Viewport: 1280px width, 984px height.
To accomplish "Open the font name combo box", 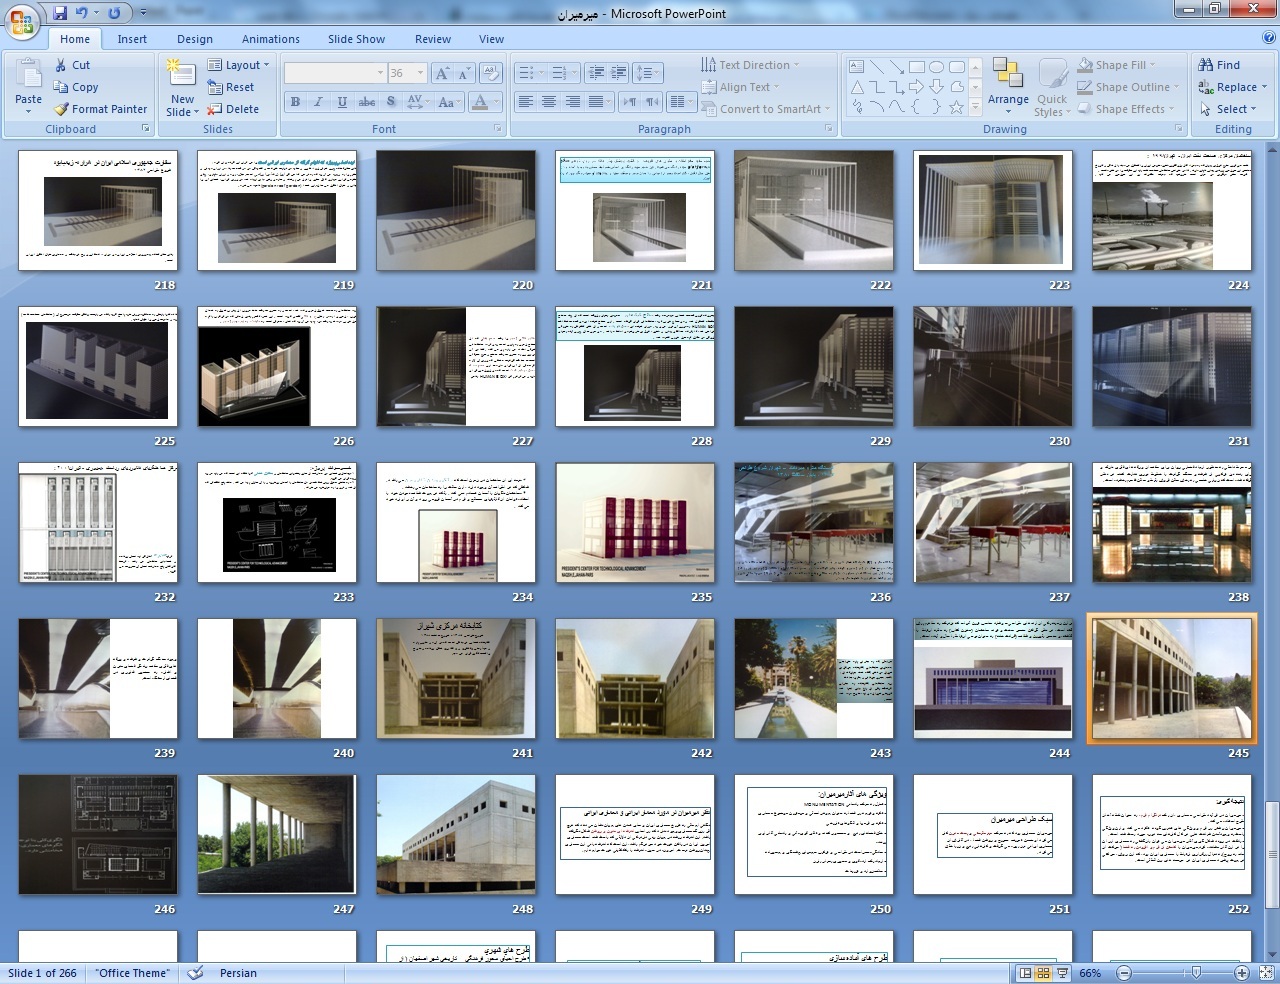I will pyautogui.click(x=336, y=73).
